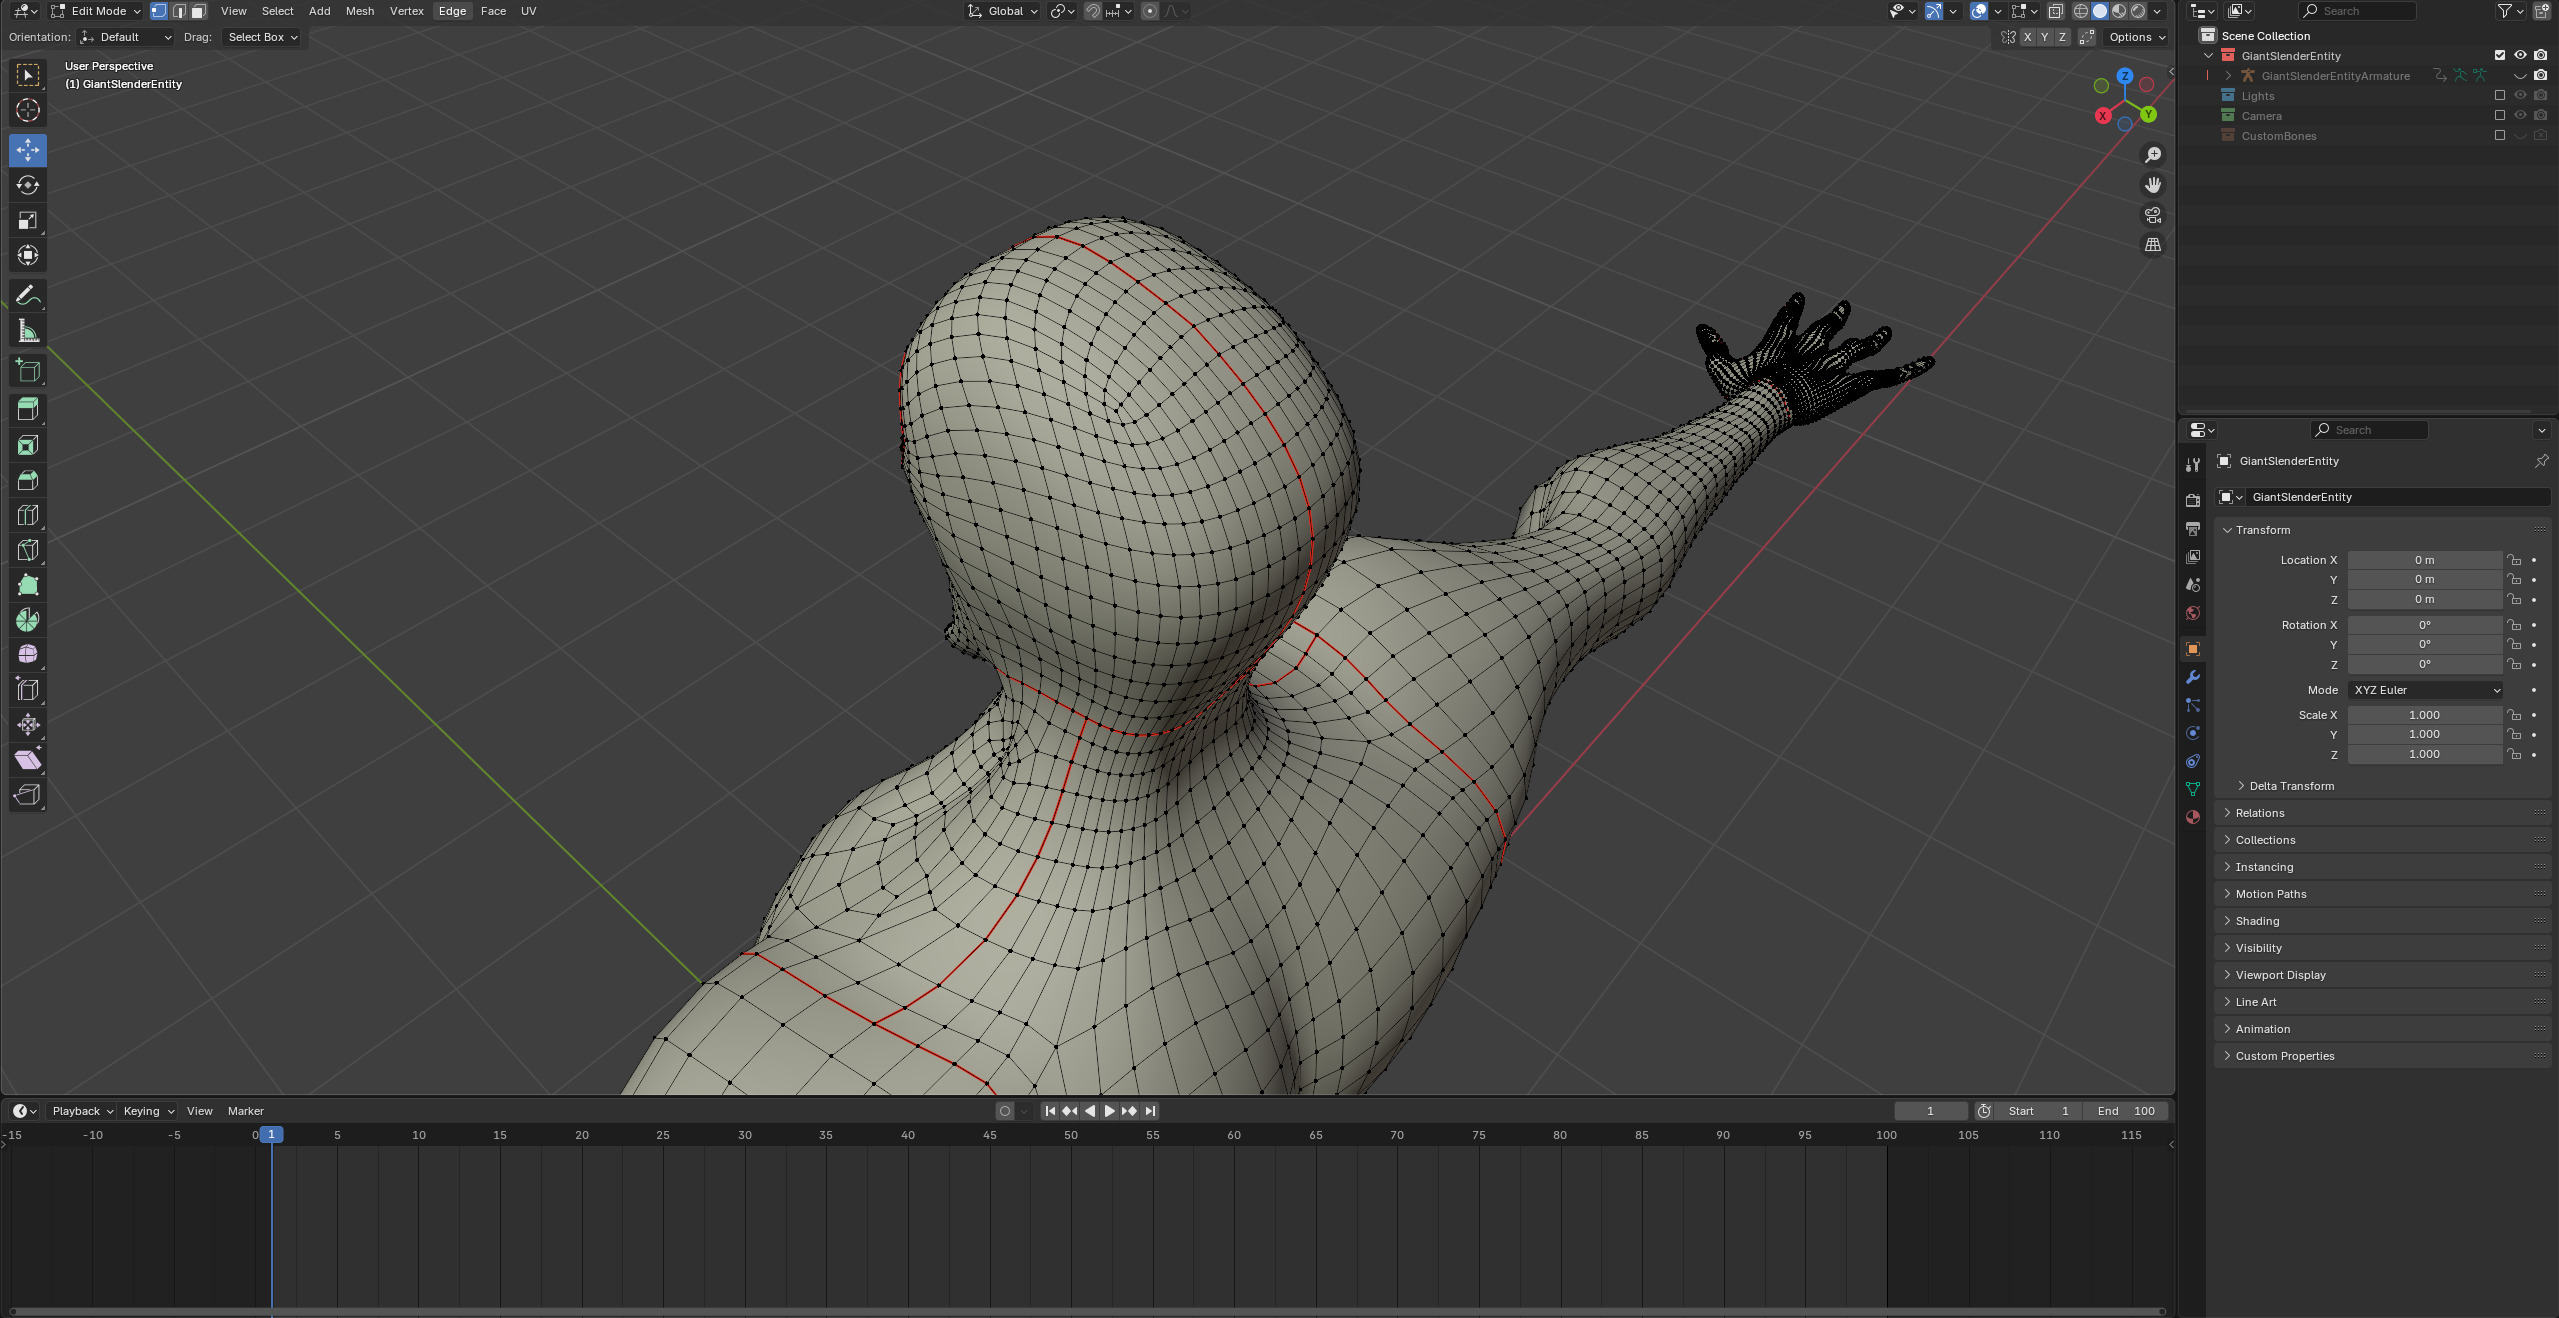Open the Edit Mode dropdown
This screenshot has height=1318, width=2559.
click(x=96, y=11)
